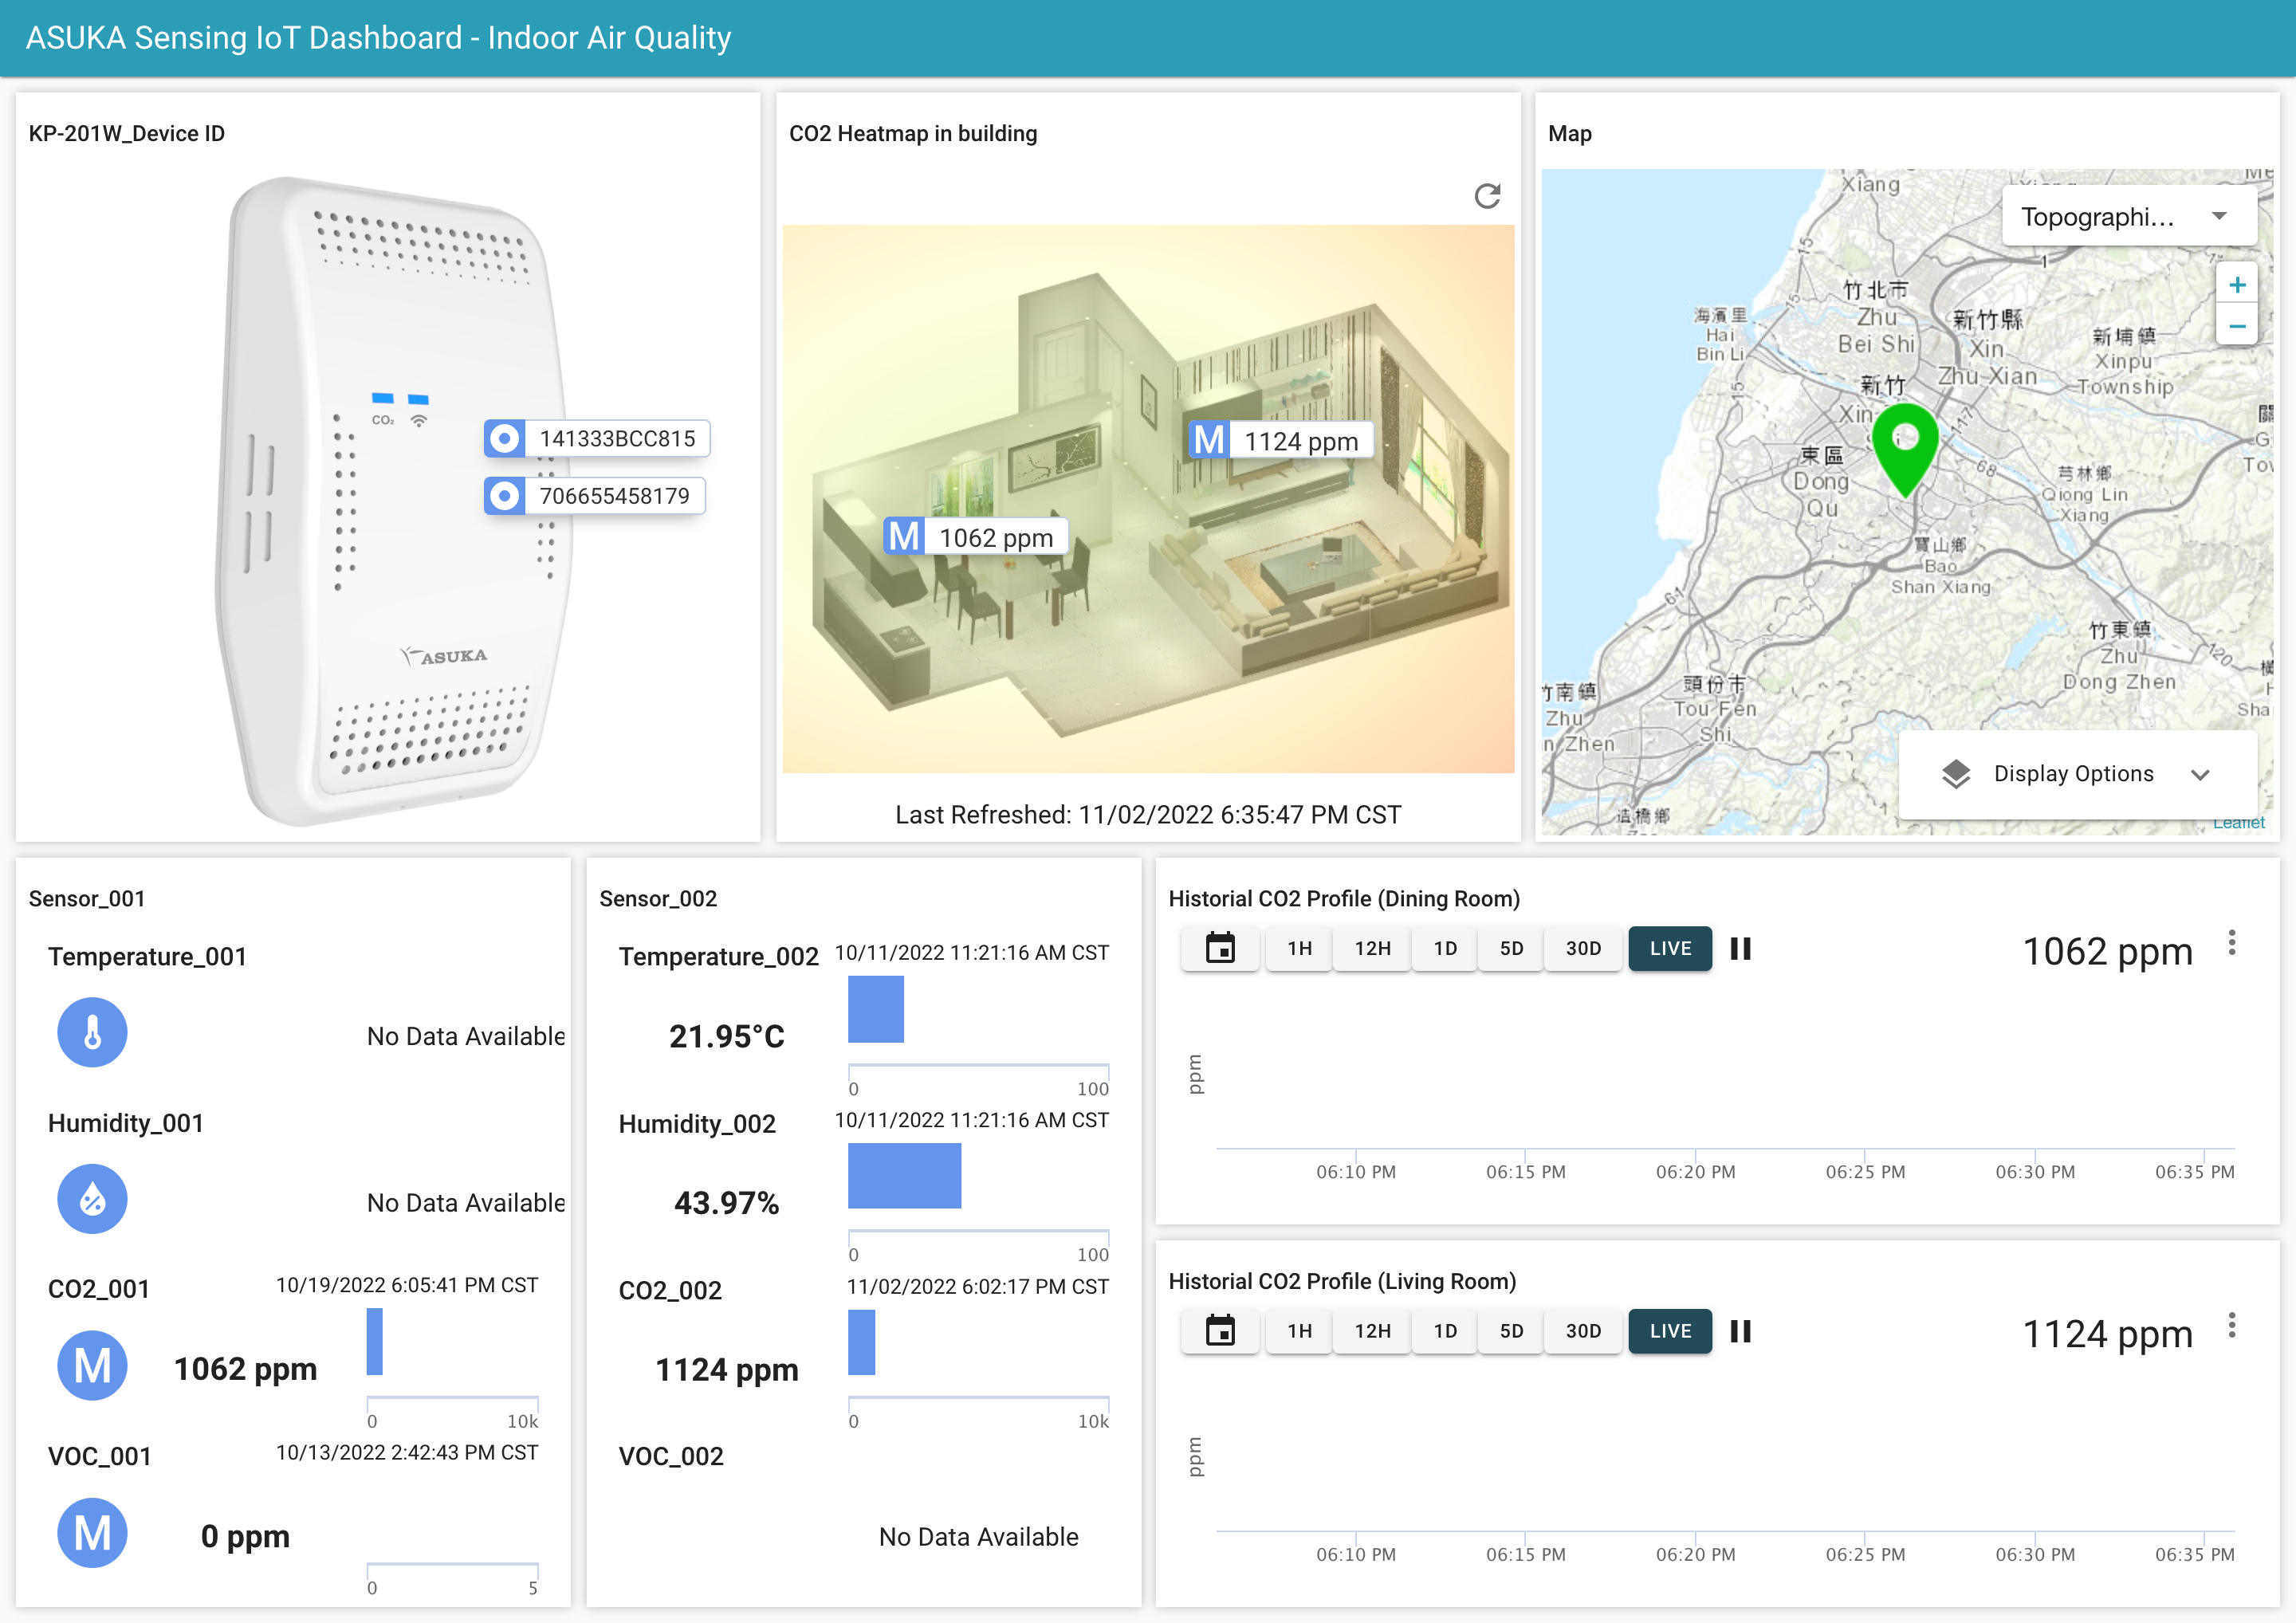Zoom in on the map
The image size is (2296, 1623).
click(x=2236, y=285)
